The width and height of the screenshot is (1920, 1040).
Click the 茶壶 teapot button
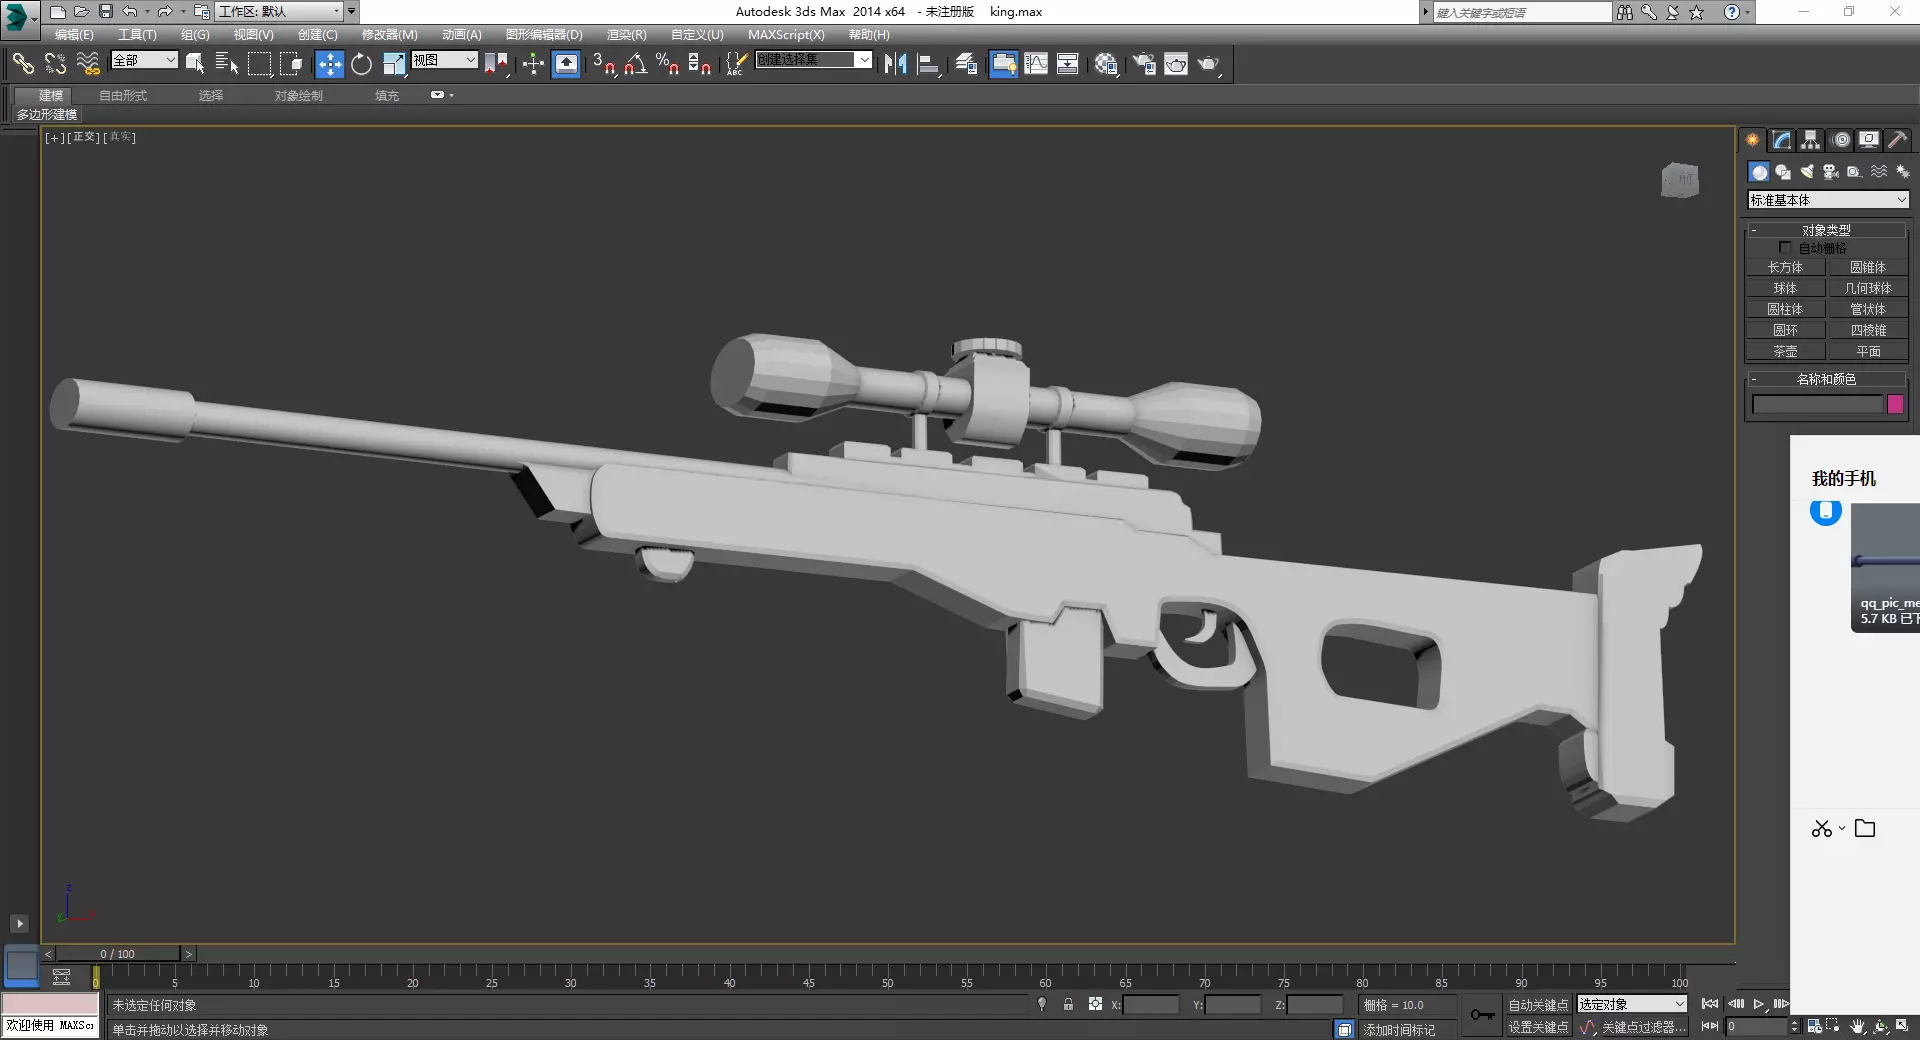point(1785,351)
